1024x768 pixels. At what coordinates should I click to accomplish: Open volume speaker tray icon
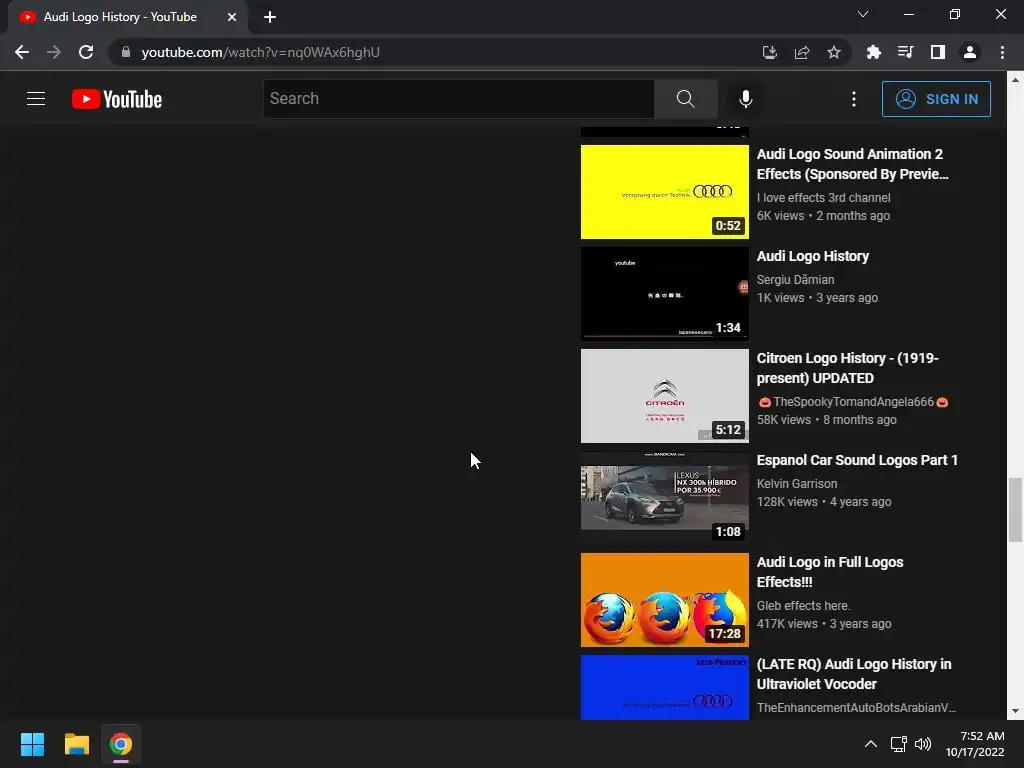point(923,744)
